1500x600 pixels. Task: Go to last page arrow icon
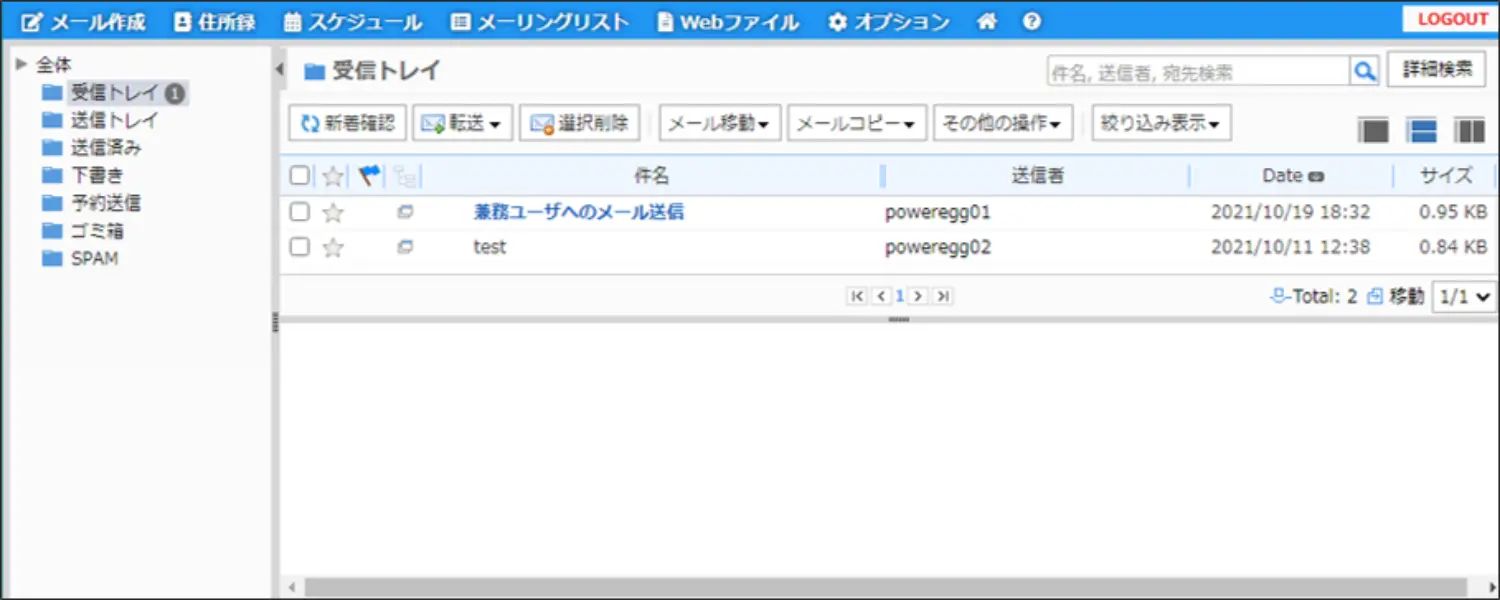coord(942,296)
